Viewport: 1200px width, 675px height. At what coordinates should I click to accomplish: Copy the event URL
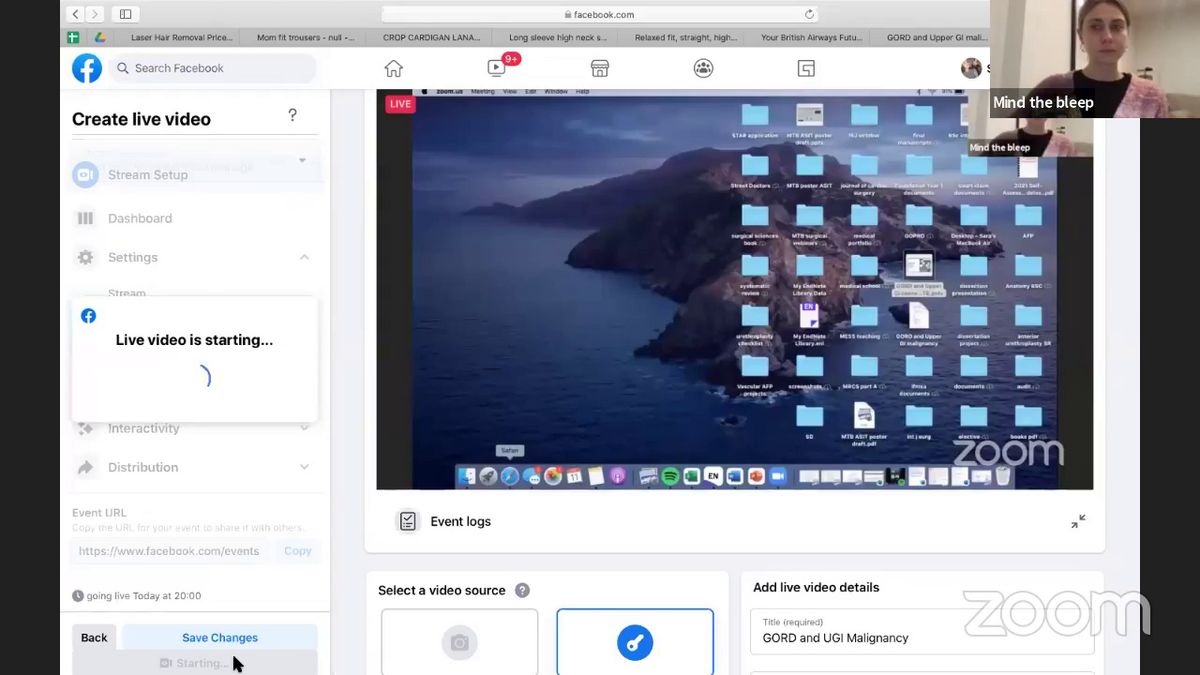pyautogui.click(x=297, y=551)
